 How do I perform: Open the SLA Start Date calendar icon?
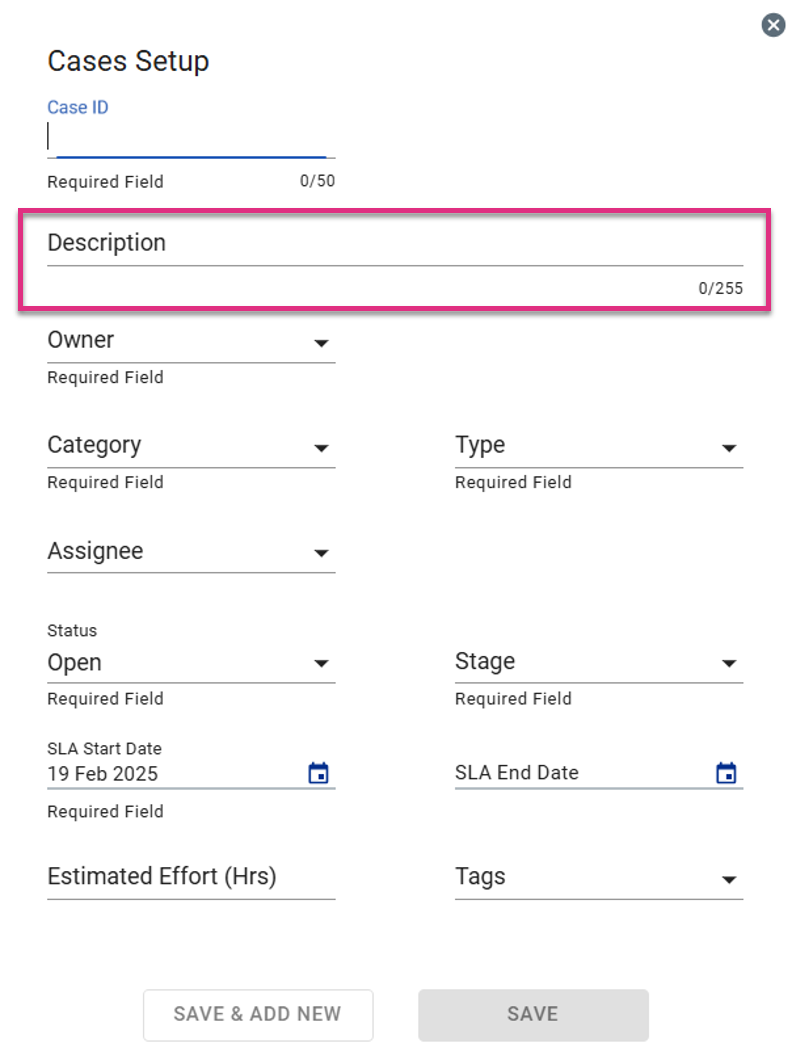[x=319, y=772]
